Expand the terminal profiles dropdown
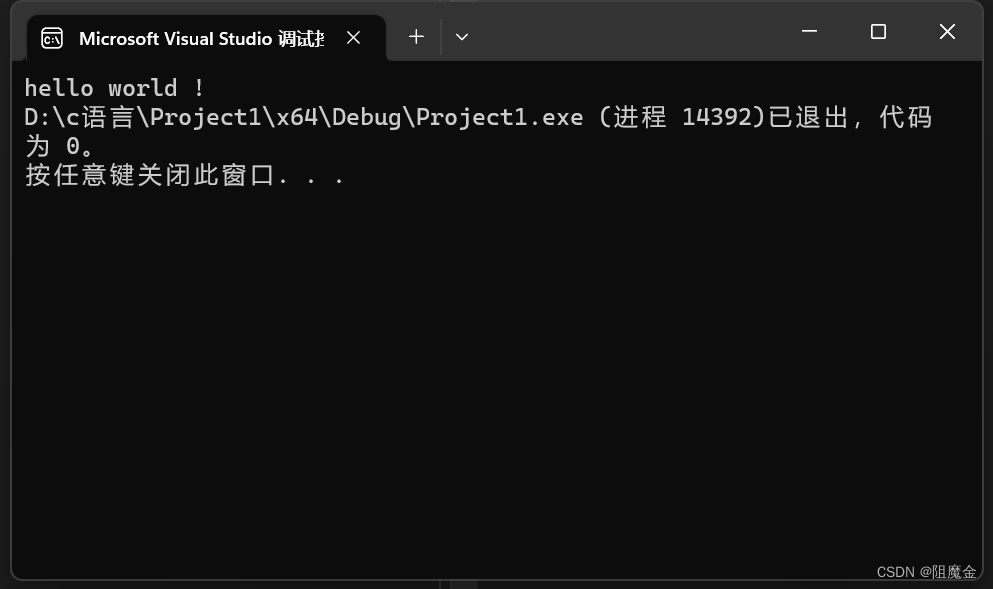 (461, 36)
